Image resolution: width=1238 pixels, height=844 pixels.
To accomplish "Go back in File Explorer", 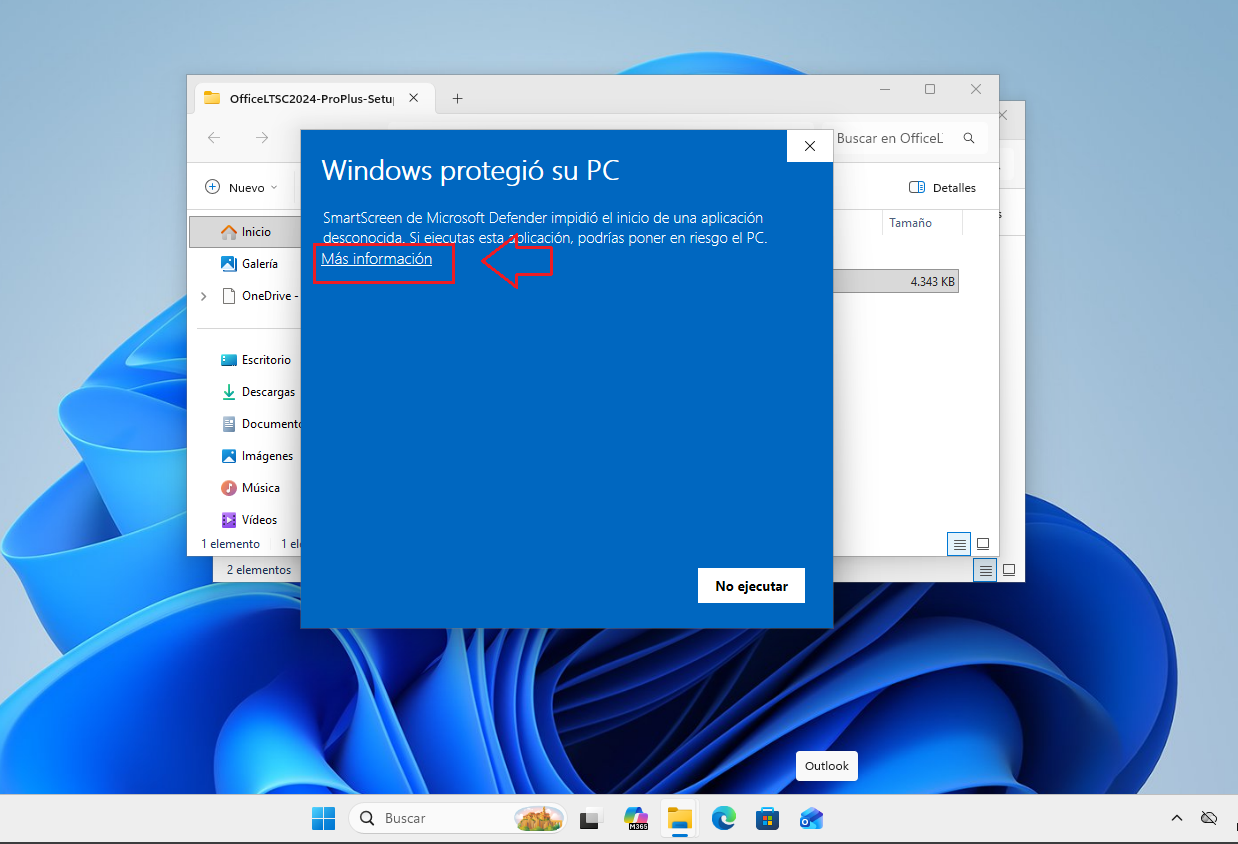I will click(214, 138).
